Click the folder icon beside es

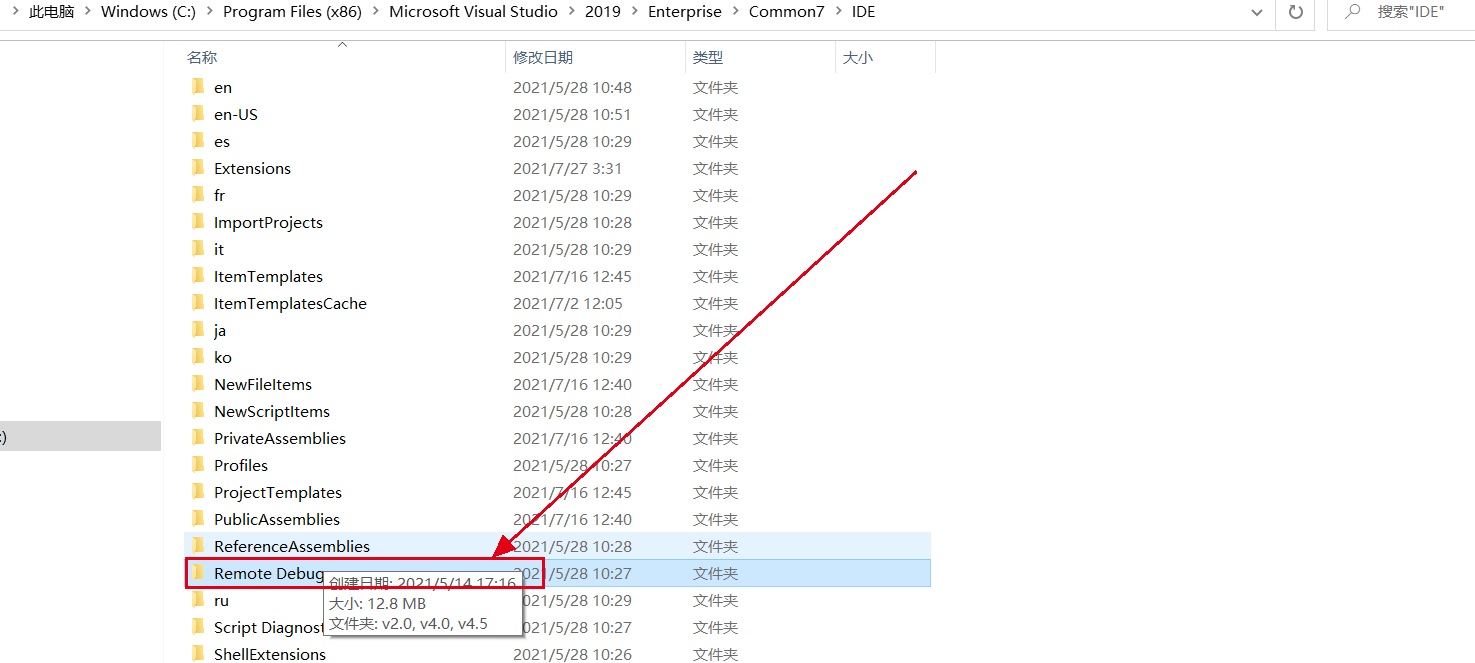pyautogui.click(x=197, y=141)
